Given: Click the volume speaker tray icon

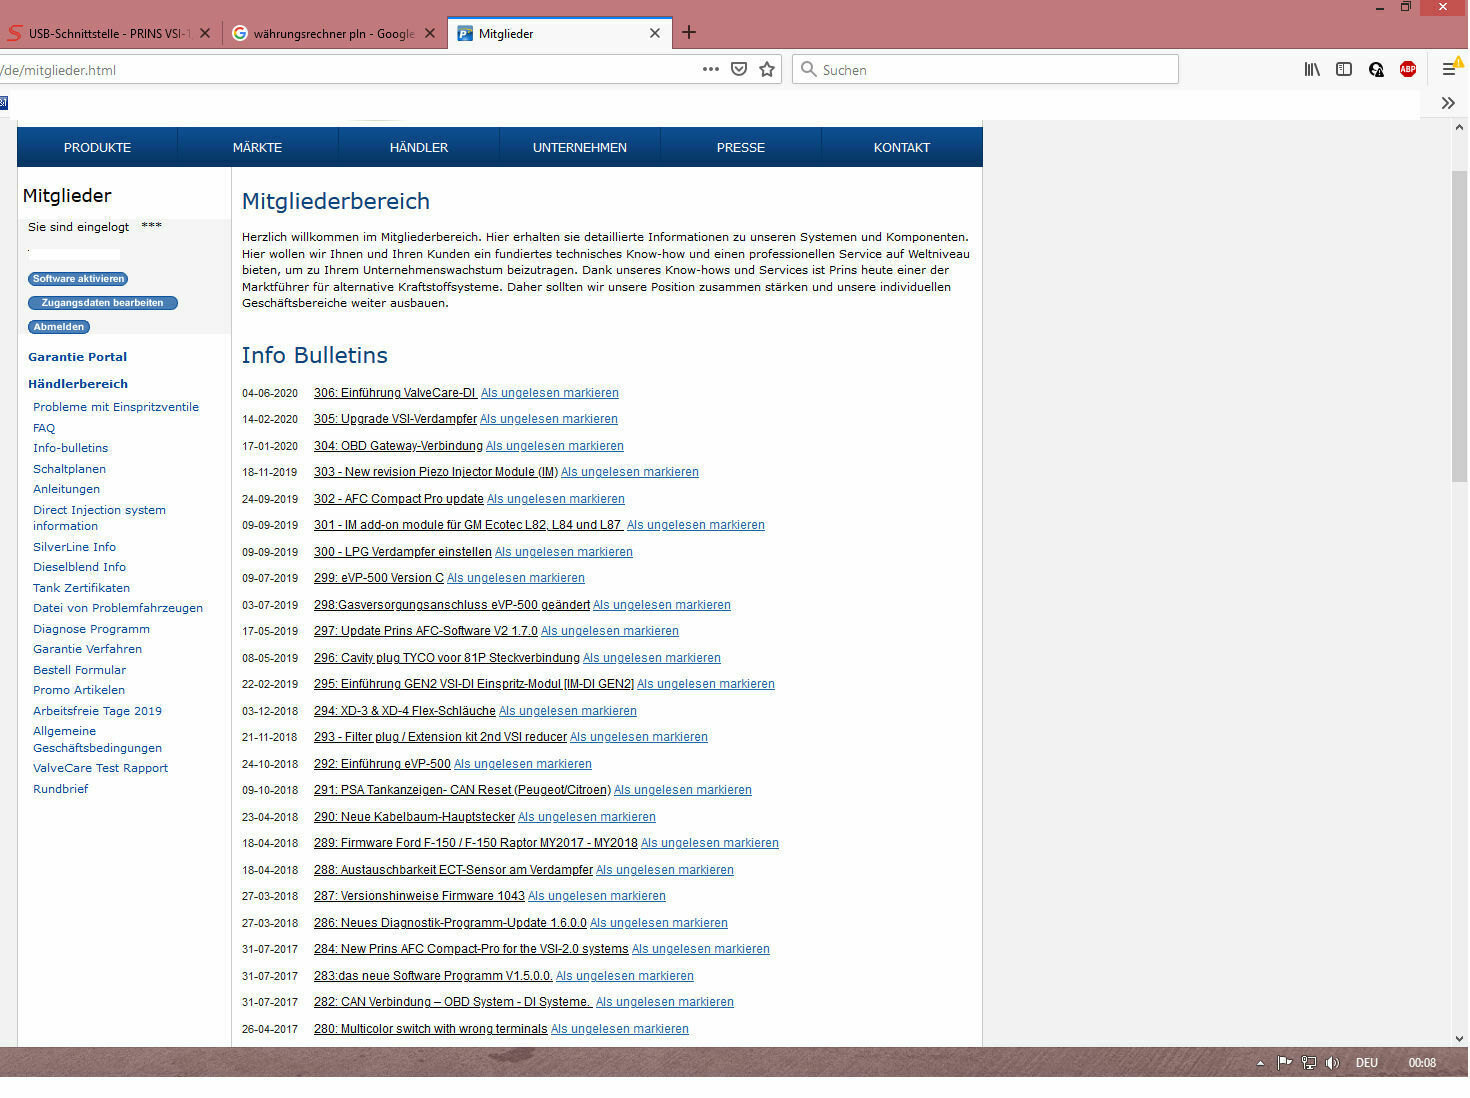Looking at the screenshot, I should click(x=1332, y=1063).
